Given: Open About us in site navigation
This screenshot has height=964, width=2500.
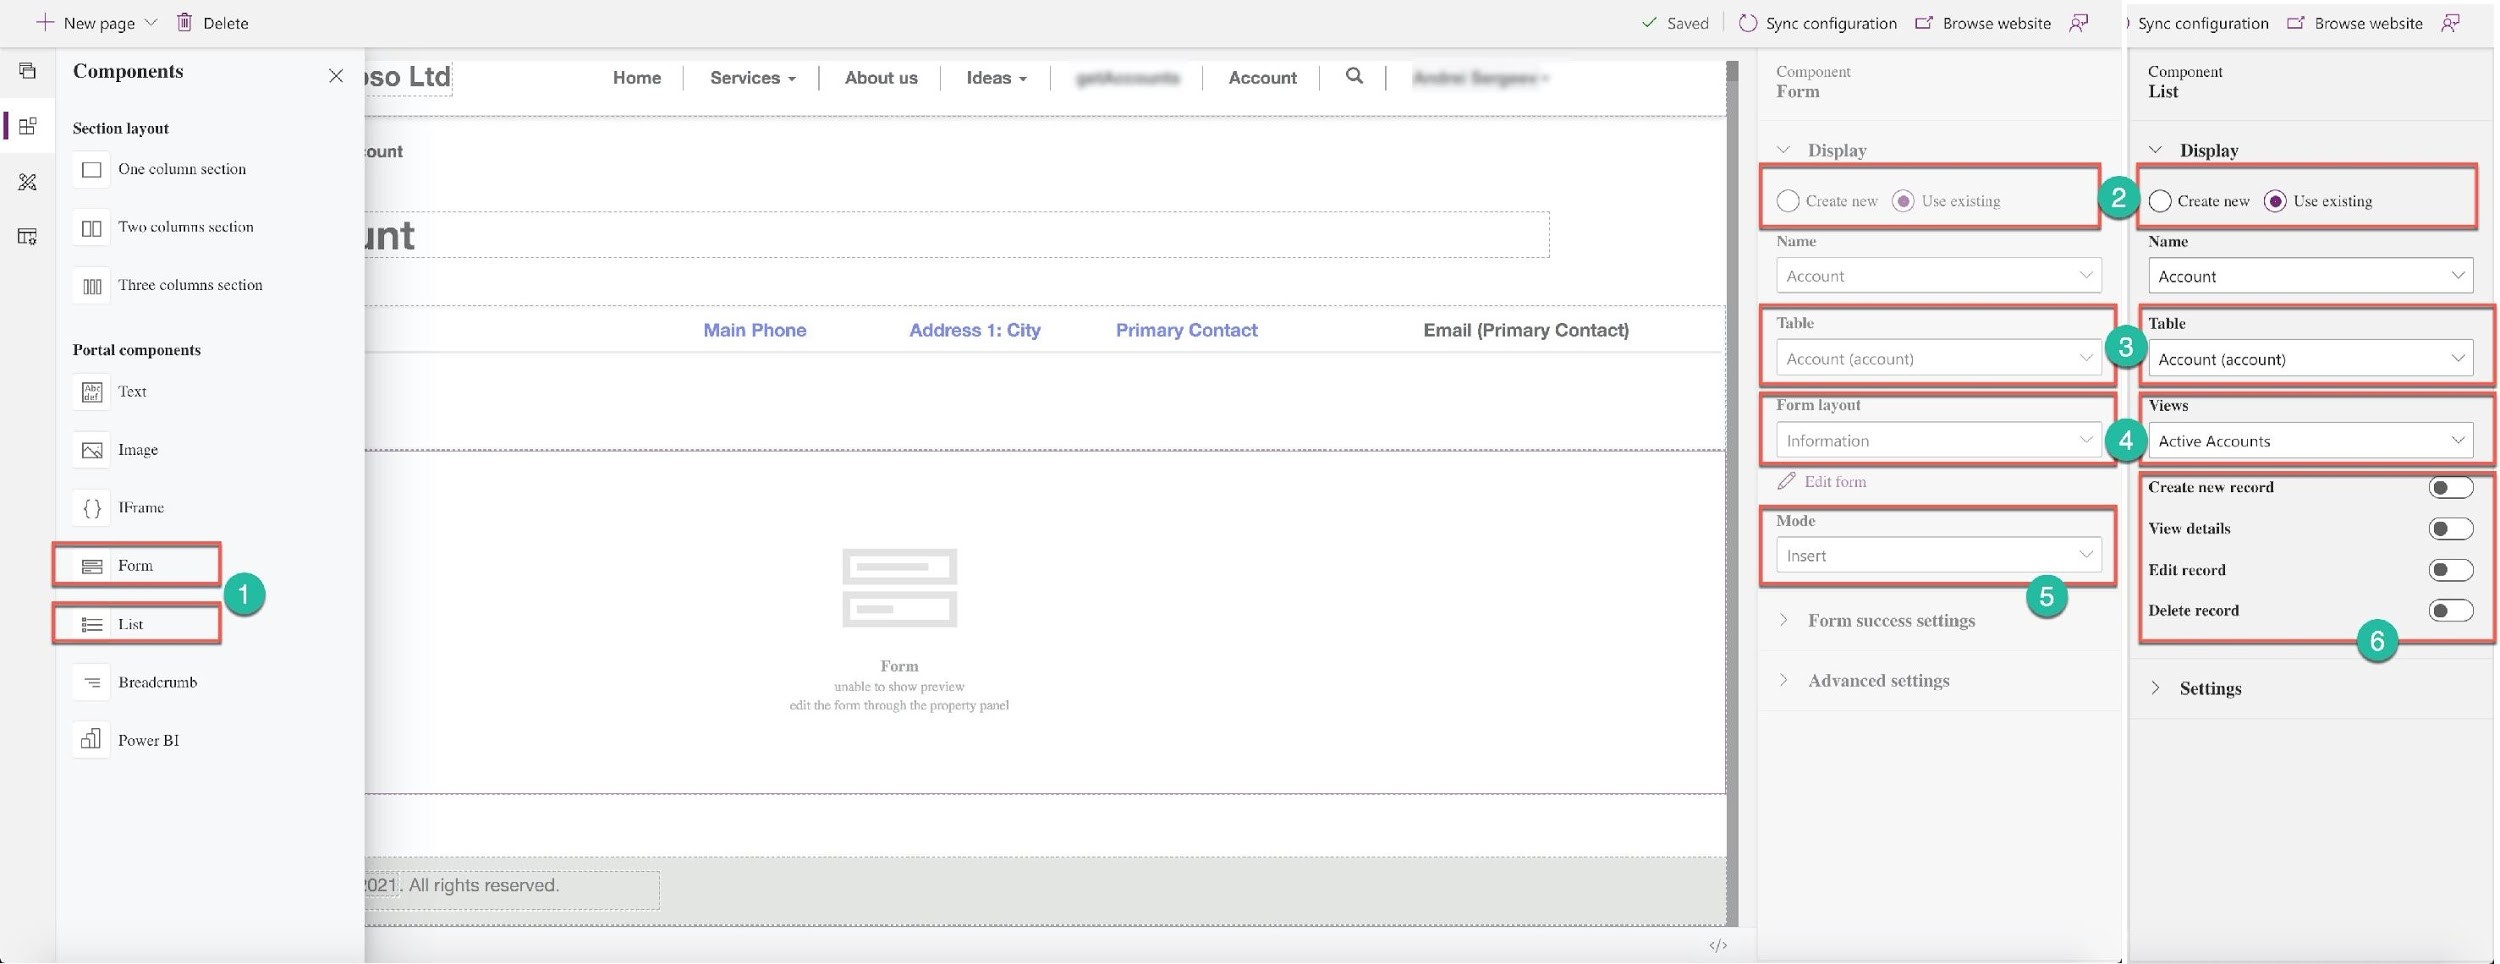Looking at the screenshot, I should (881, 77).
